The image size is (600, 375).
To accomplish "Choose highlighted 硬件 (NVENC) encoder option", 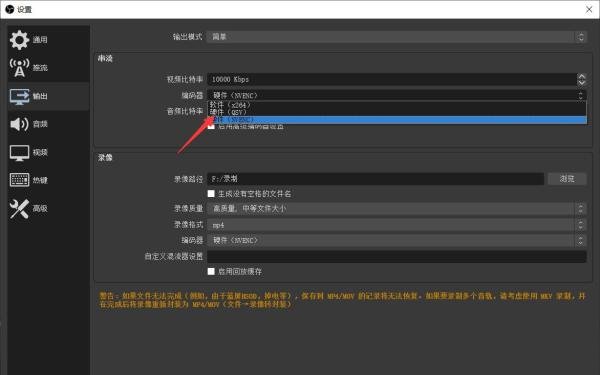I will click(397, 120).
